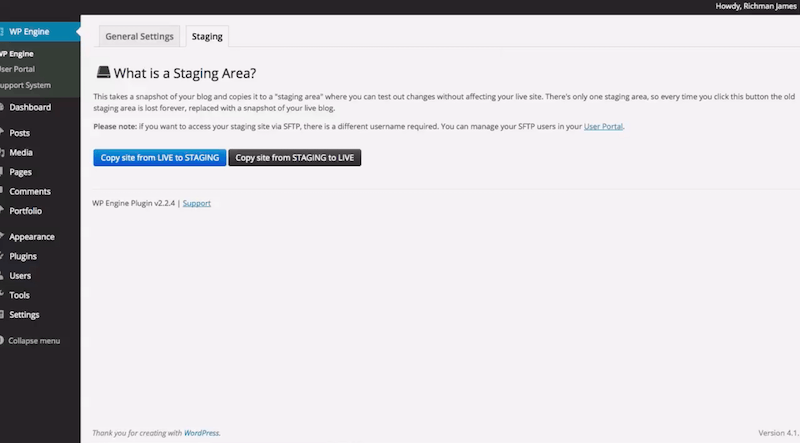
Task: Open the Pages menu
Action: [20, 172]
